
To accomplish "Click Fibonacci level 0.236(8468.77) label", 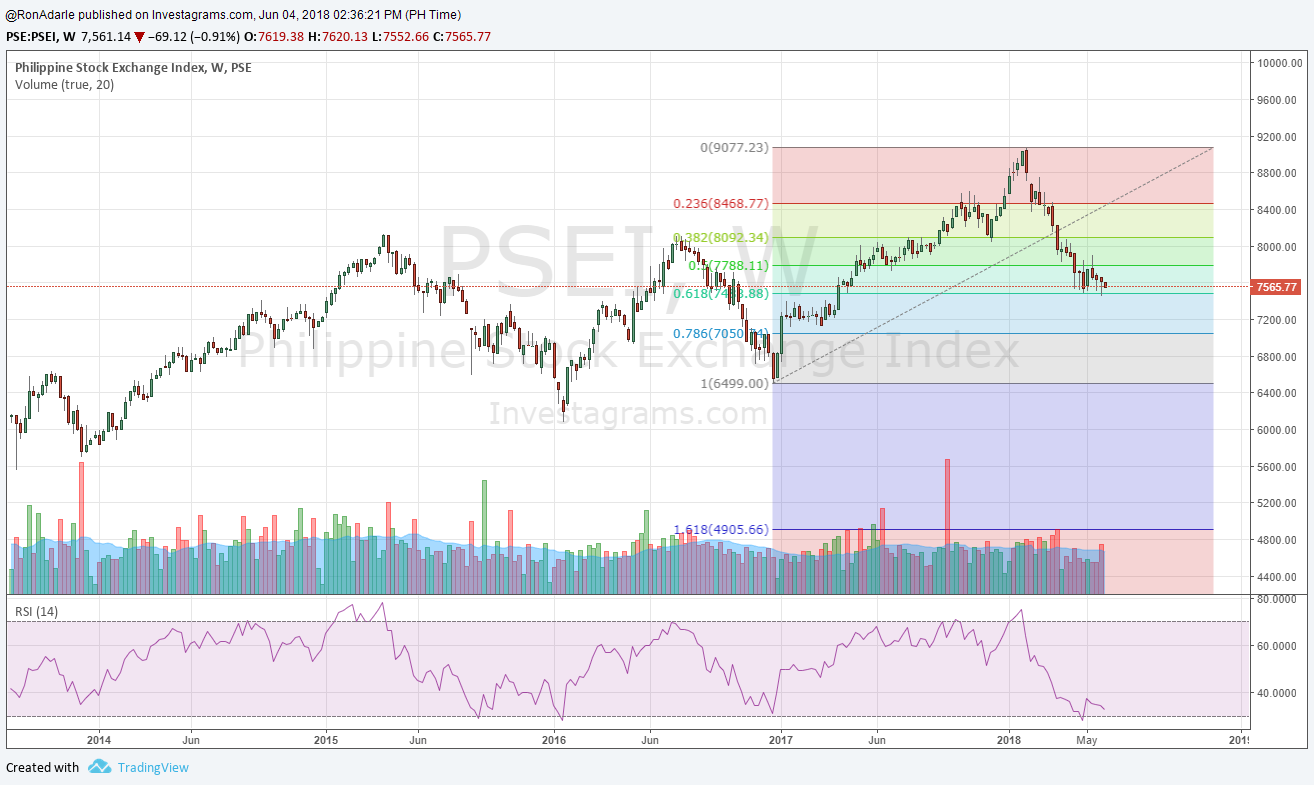I will (721, 203).
